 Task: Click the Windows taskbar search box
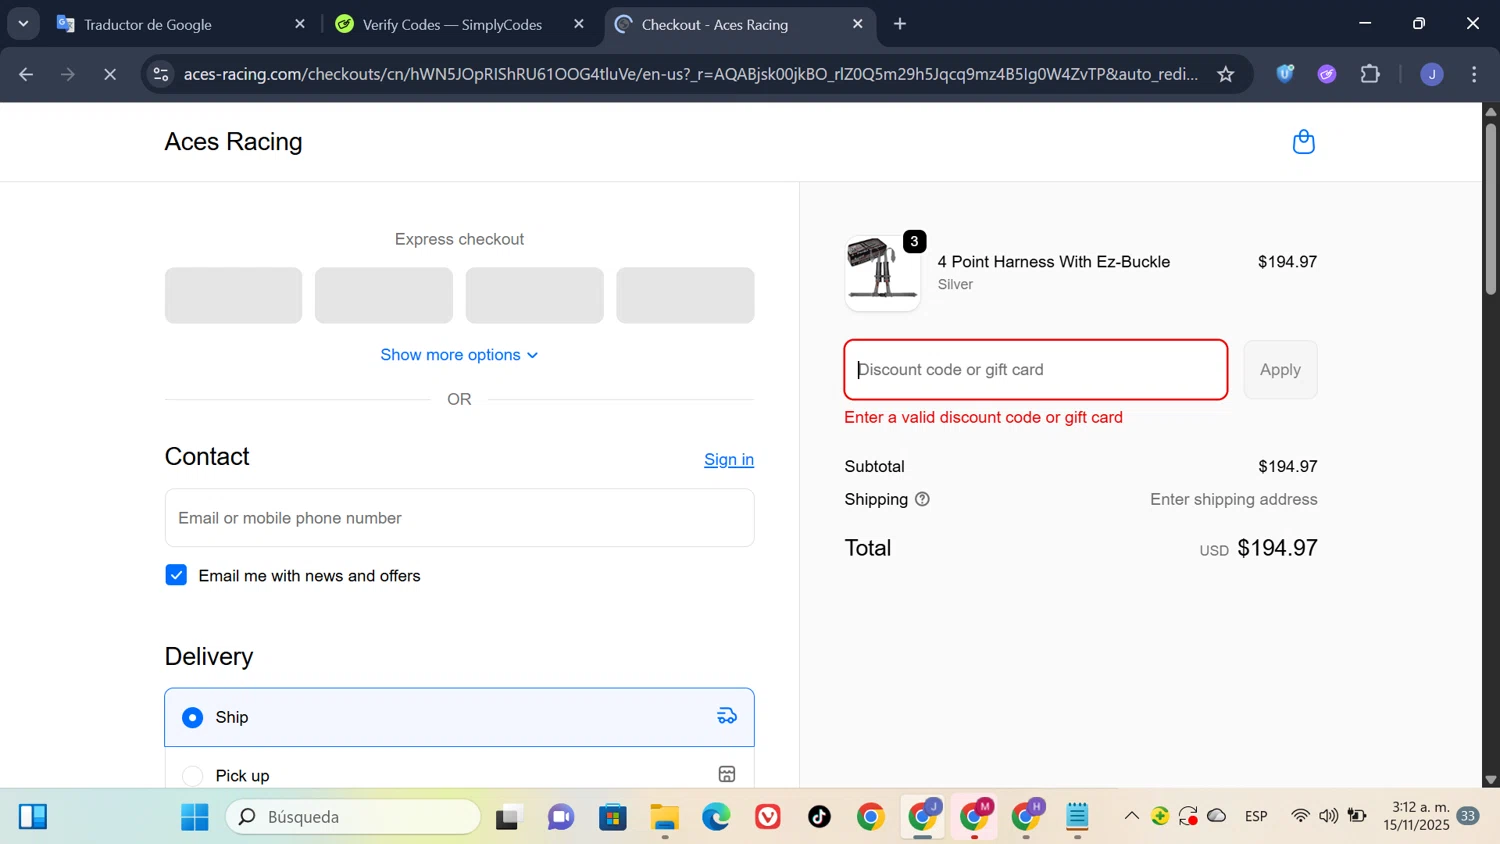pyautogui.click(x=354, y=817)
